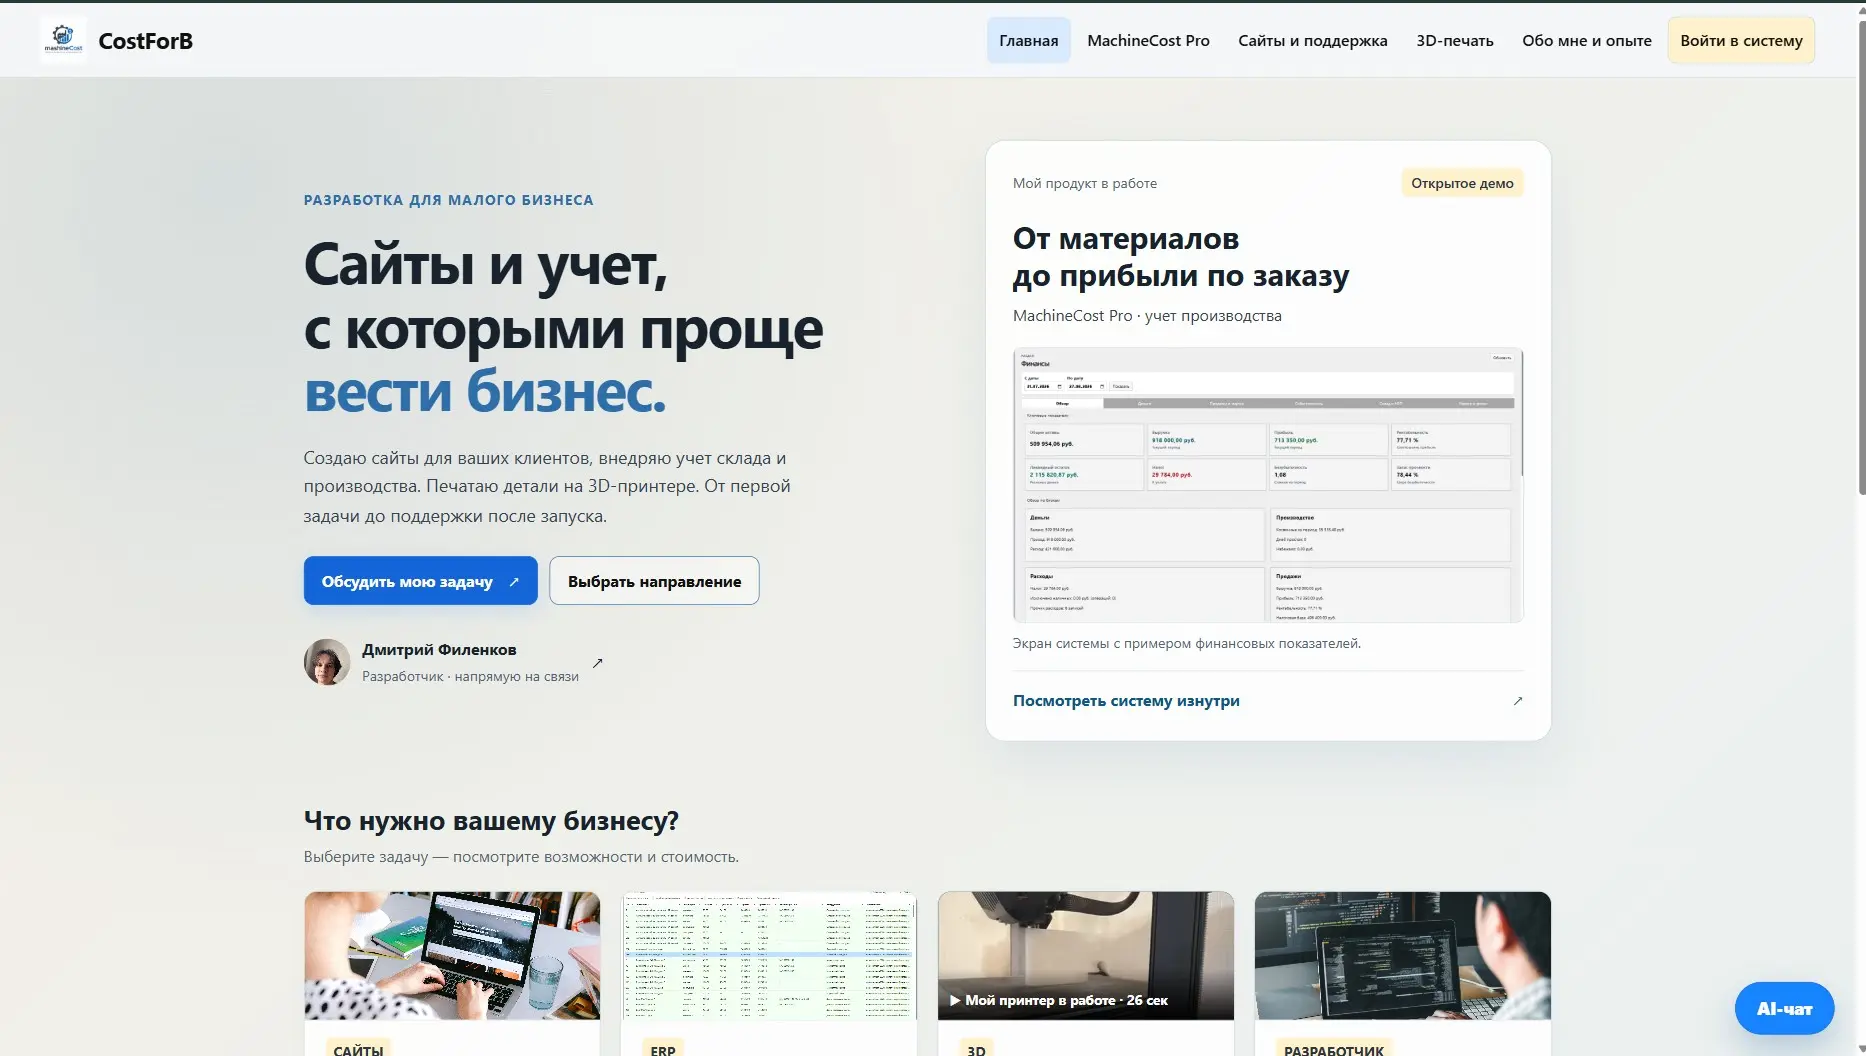Play the Мой принтер в работе video
This screenshot has width=1866, height=1056.
pyautogui.click(x=1086, y=955)
